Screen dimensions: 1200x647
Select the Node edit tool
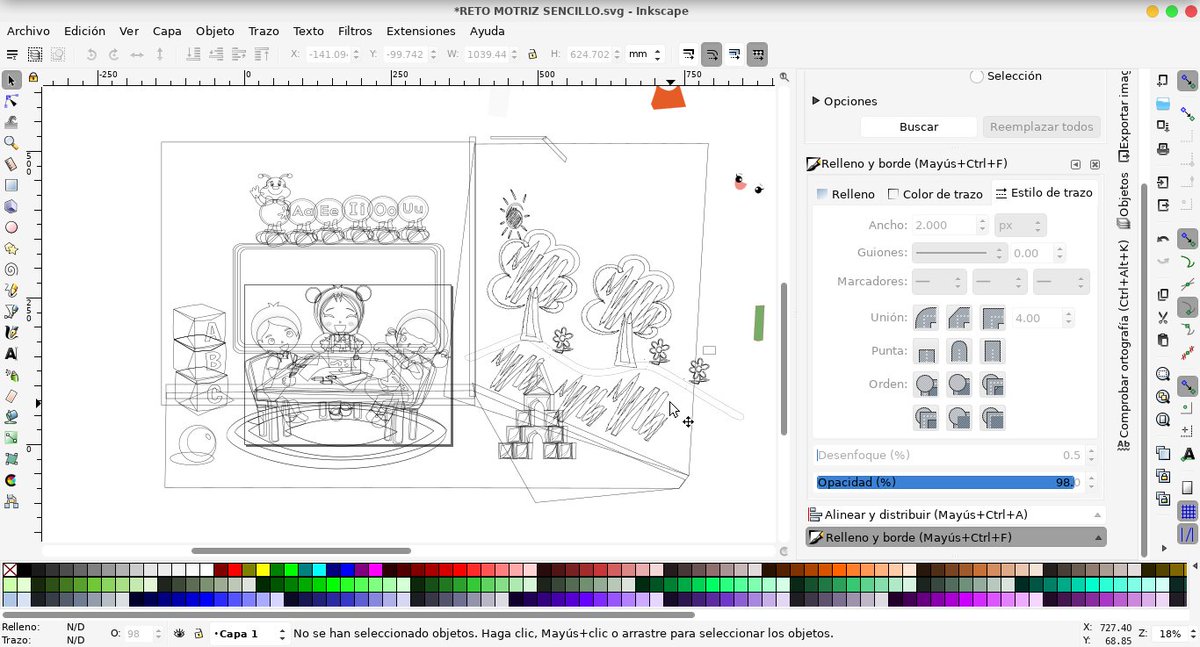tap(11, 101)
